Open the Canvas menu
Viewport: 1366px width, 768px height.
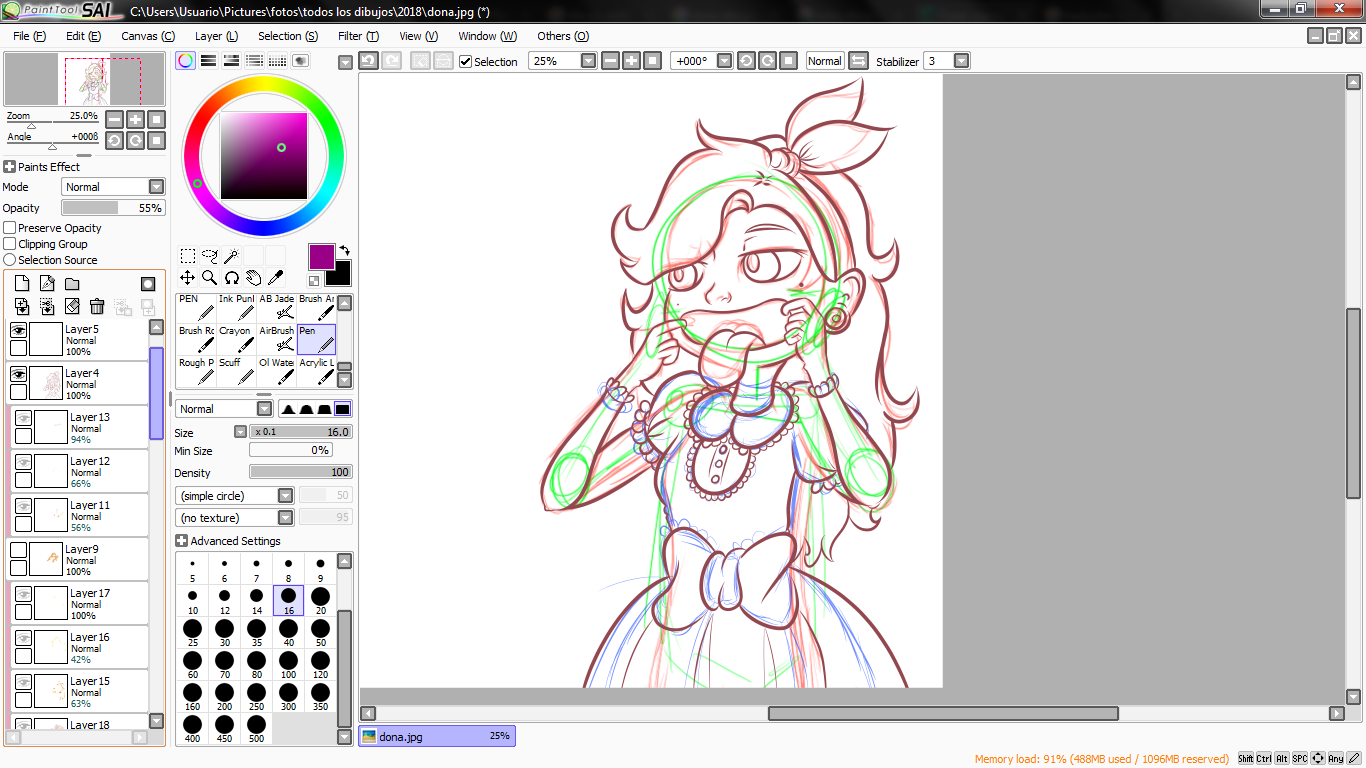(x=148, y=36)
